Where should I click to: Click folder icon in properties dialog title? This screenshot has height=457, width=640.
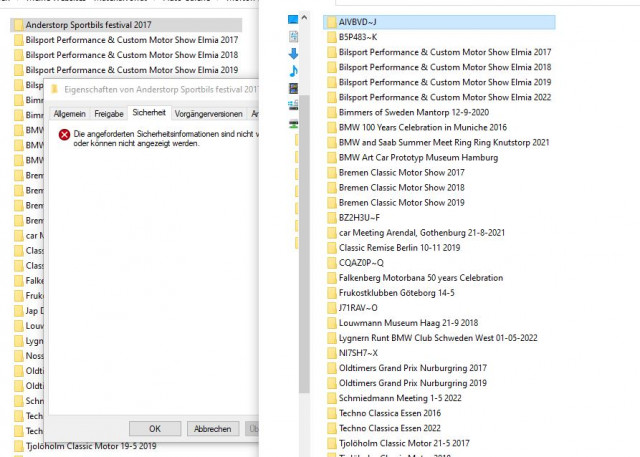point(54,89)
